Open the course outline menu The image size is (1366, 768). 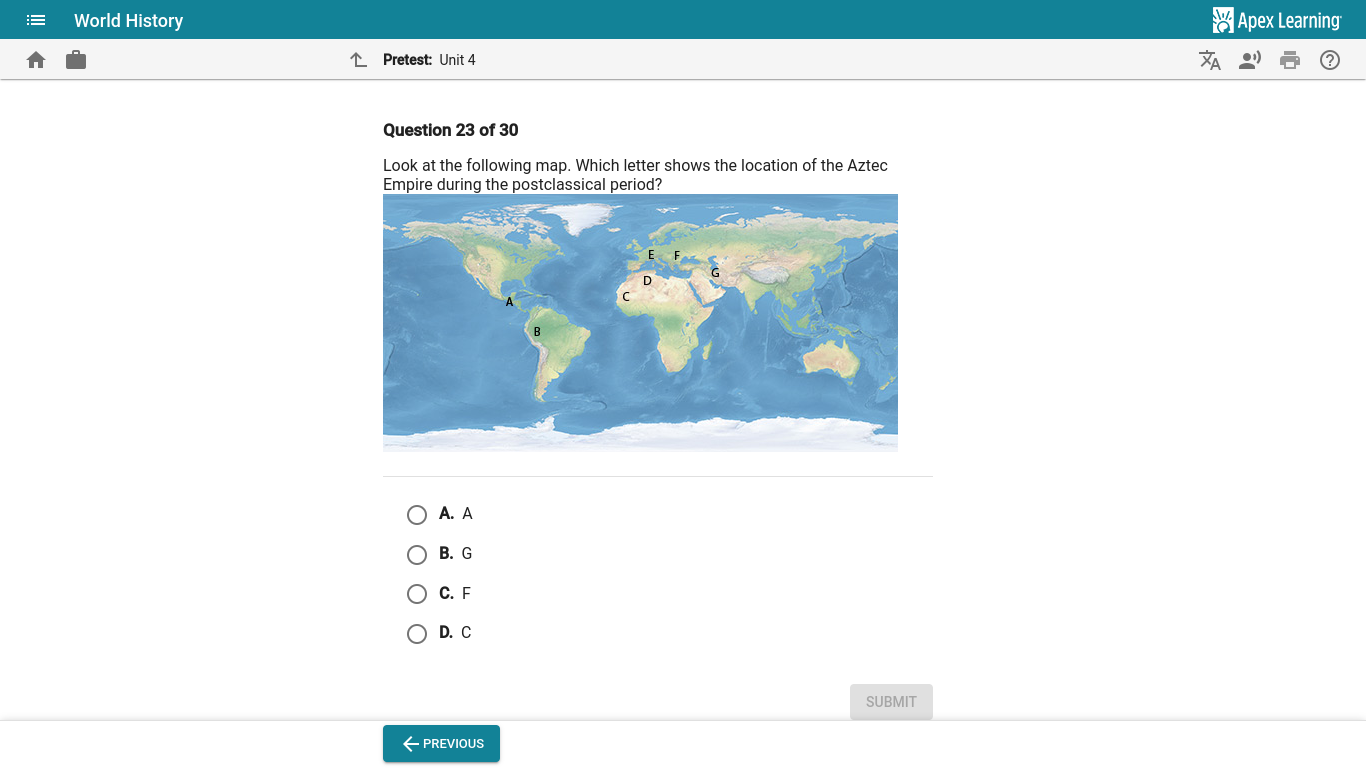click(36, 20)
